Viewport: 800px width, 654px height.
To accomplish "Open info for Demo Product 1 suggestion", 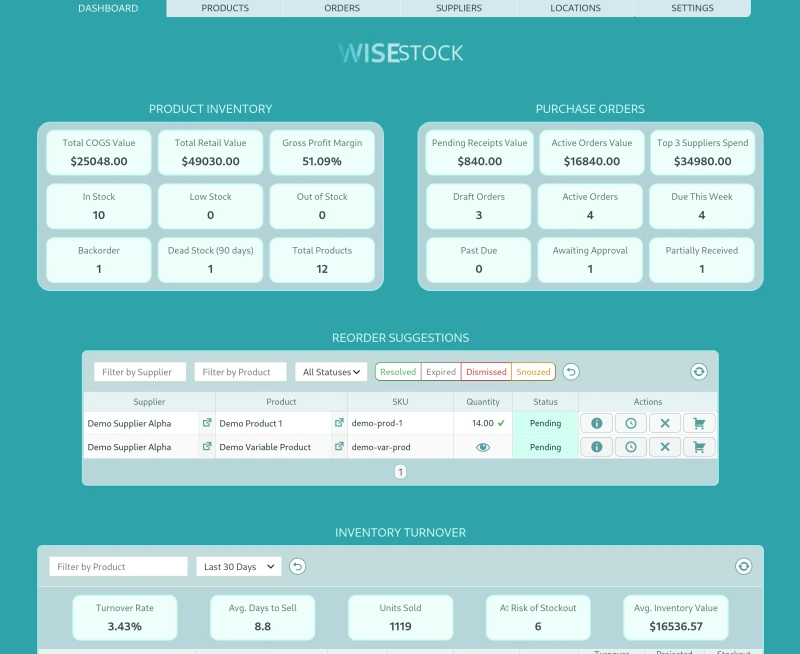I will pyautogui.click(x=596, y=423).
